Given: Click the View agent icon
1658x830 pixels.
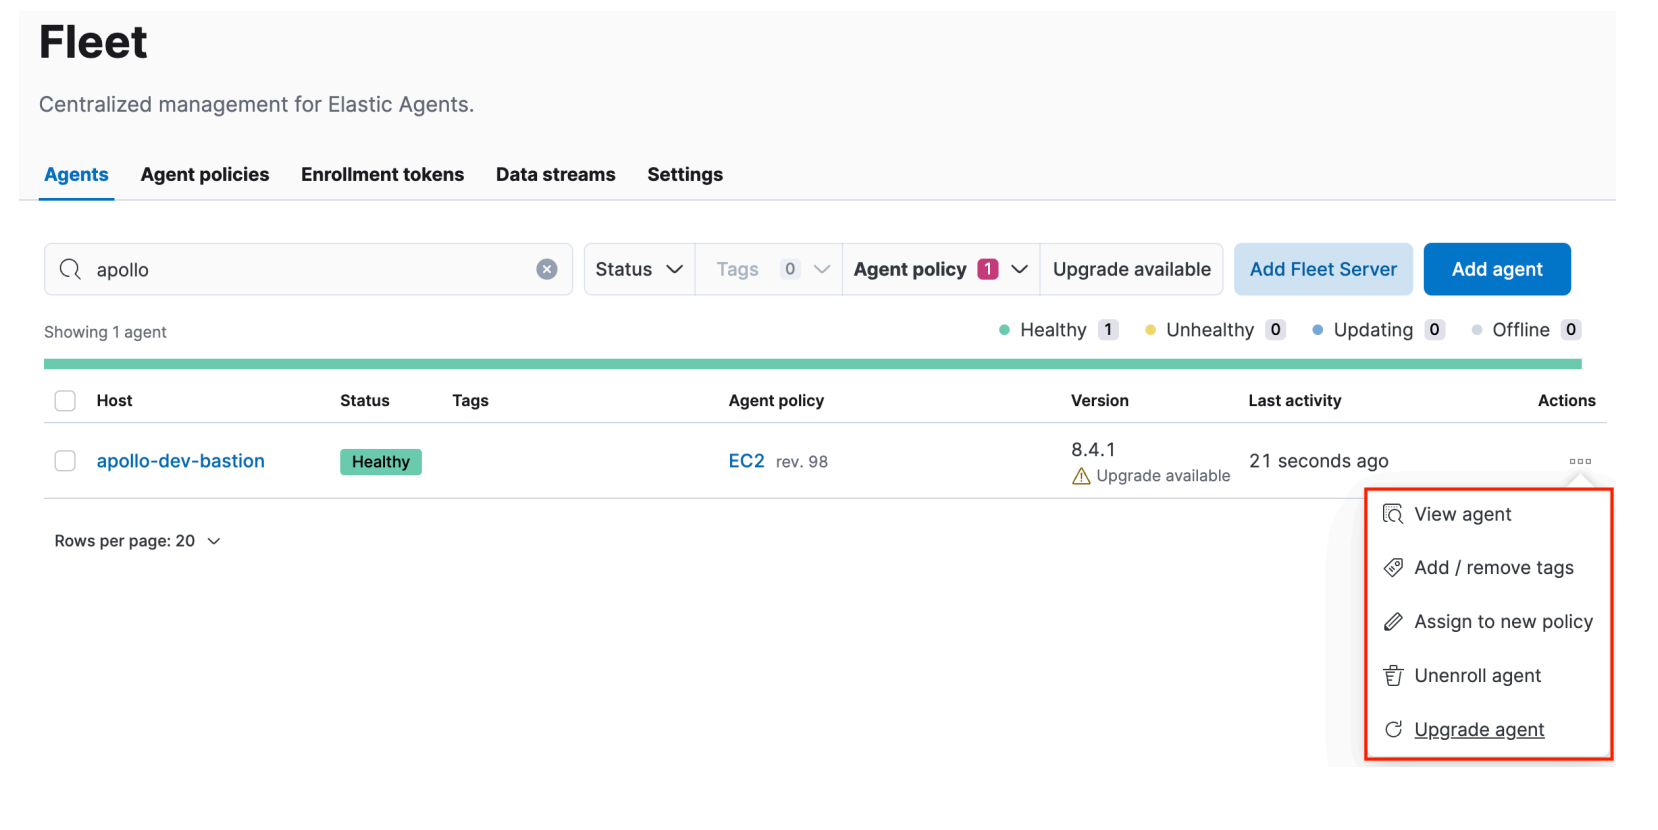Looking at the screenshot, I should coord(1393,514).
